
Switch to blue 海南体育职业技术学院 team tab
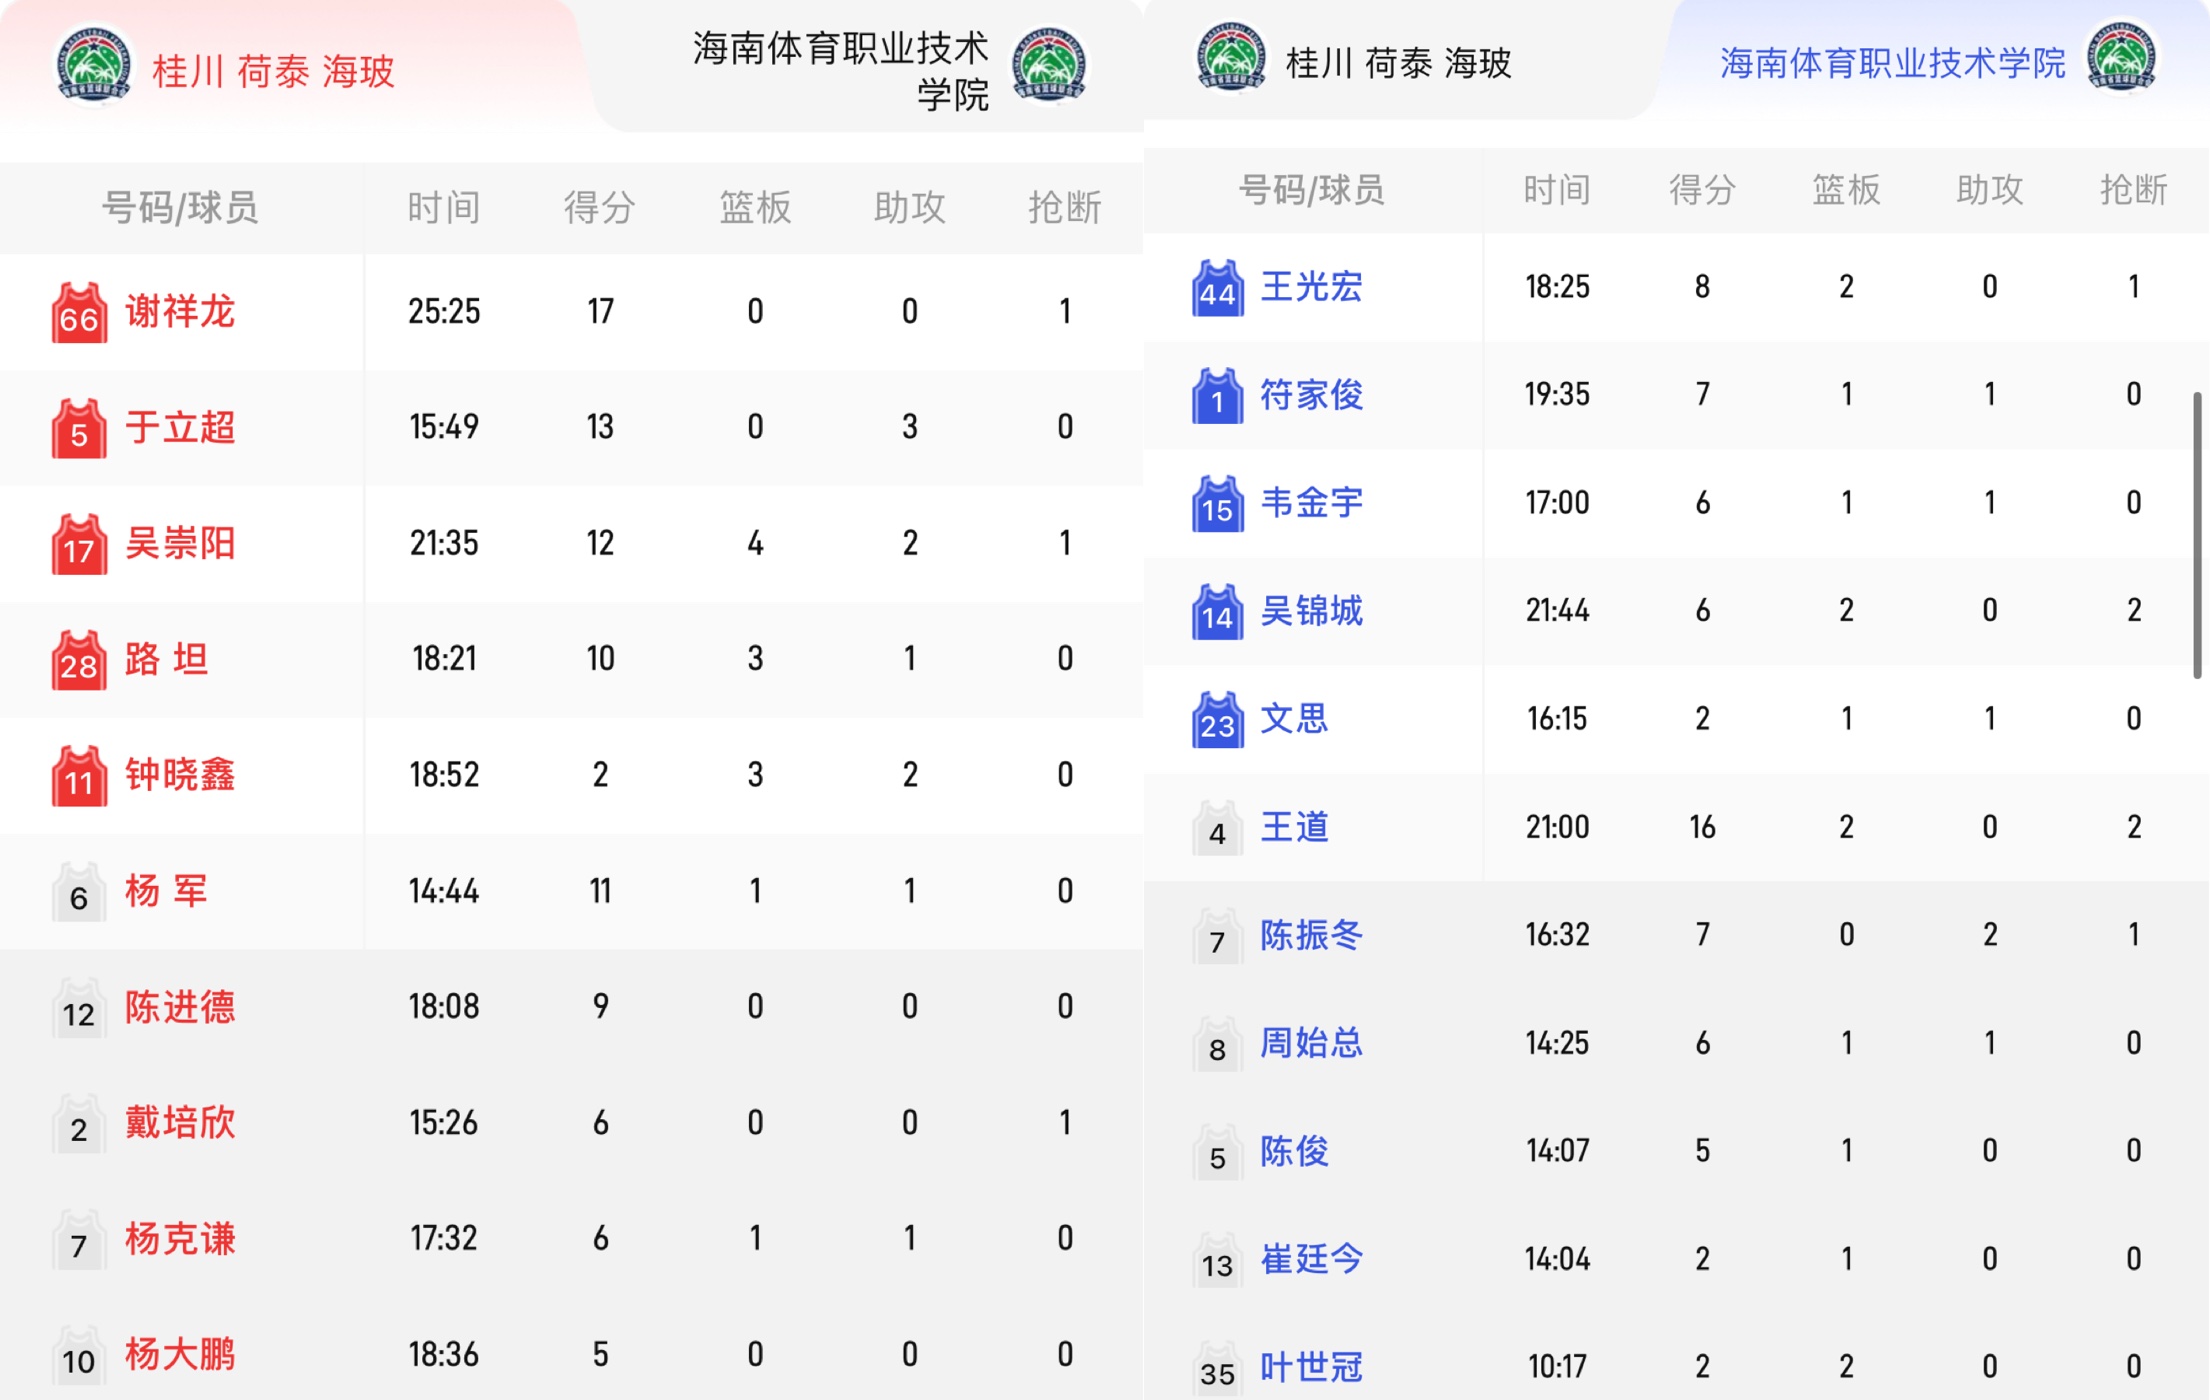1892,63
